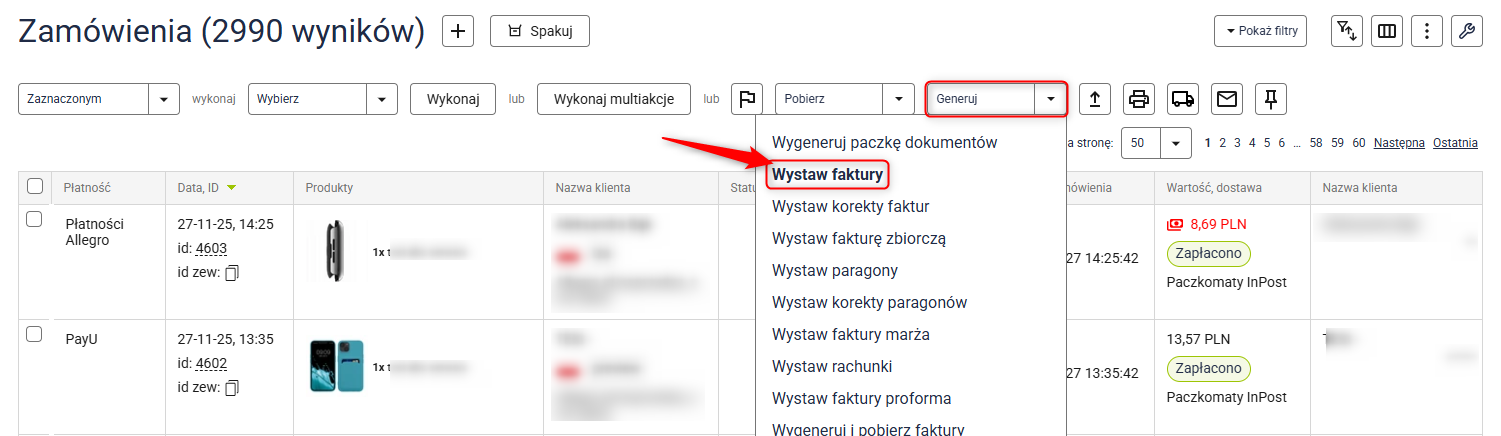Click the flag icon in the actions bar
The height and width of the screenshot is (436, 1501).
pos(746,99)
